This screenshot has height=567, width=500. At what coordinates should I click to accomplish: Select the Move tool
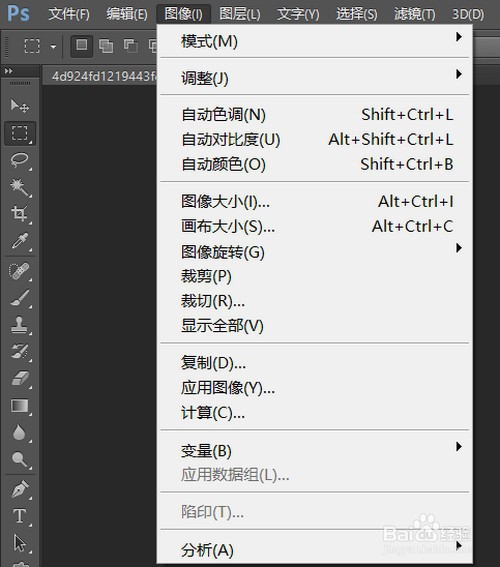tap(20, 106)
